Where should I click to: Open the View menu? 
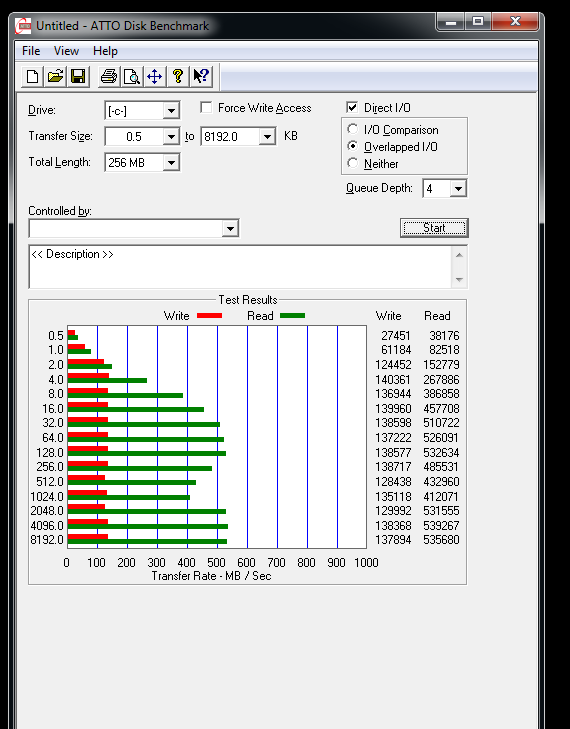click(x=66, y=51)
